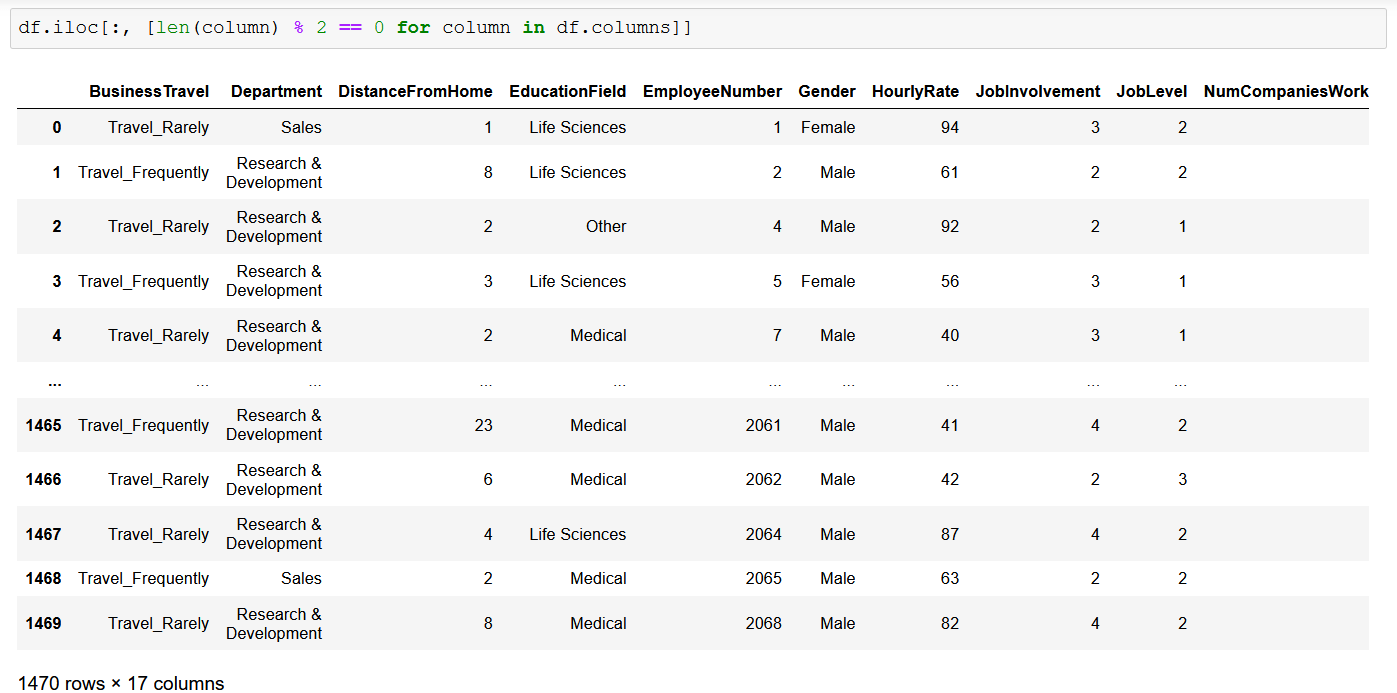Click the HourlyRate value 94
Viewport: 1397px width, 693px height.
pos(949,127)
